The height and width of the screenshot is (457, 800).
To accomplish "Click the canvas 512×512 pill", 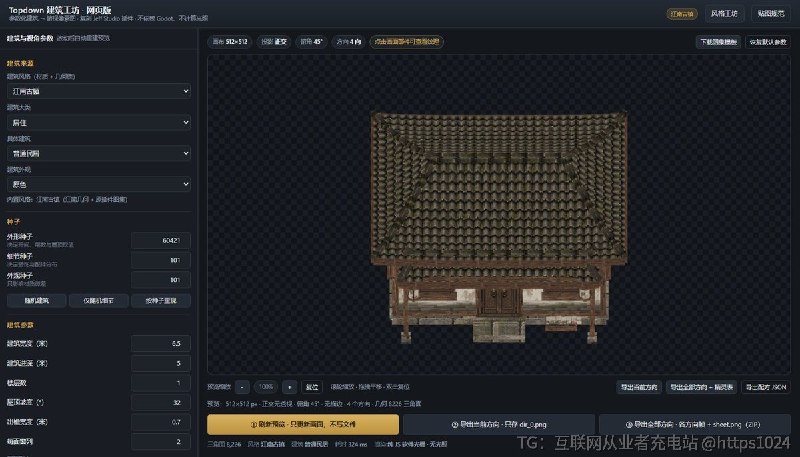I will [x=230, y=42].
